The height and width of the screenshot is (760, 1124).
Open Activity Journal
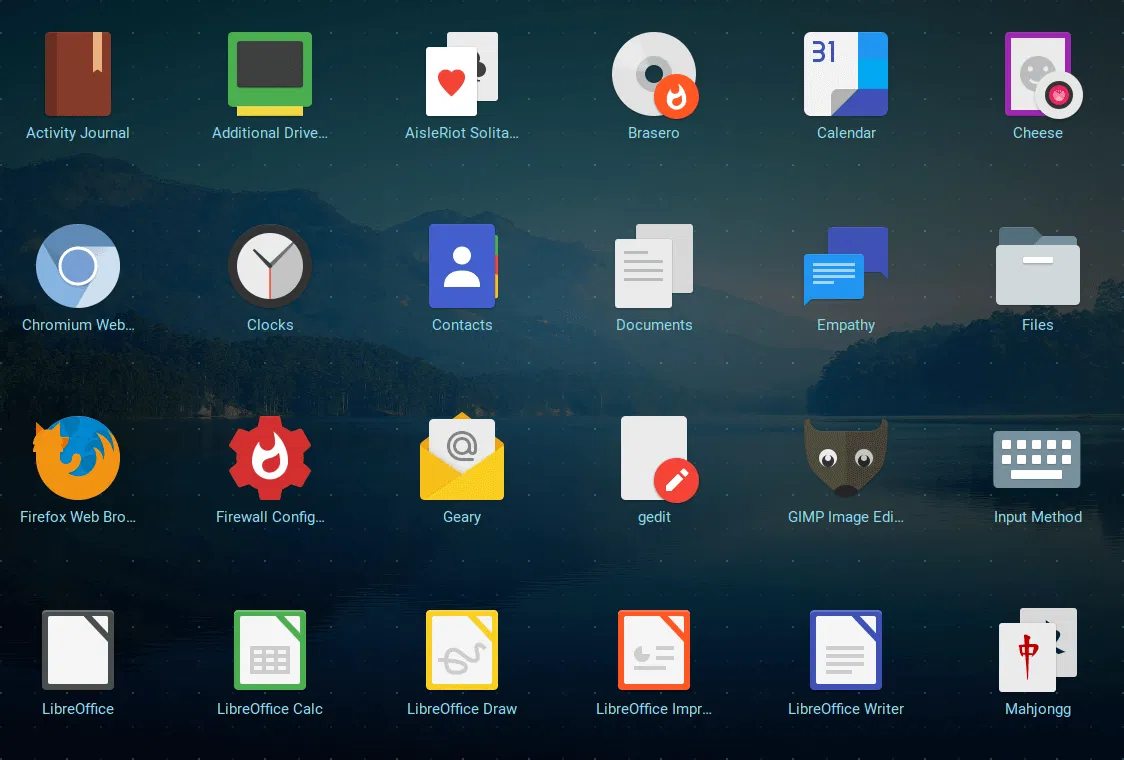pos(78,74)
